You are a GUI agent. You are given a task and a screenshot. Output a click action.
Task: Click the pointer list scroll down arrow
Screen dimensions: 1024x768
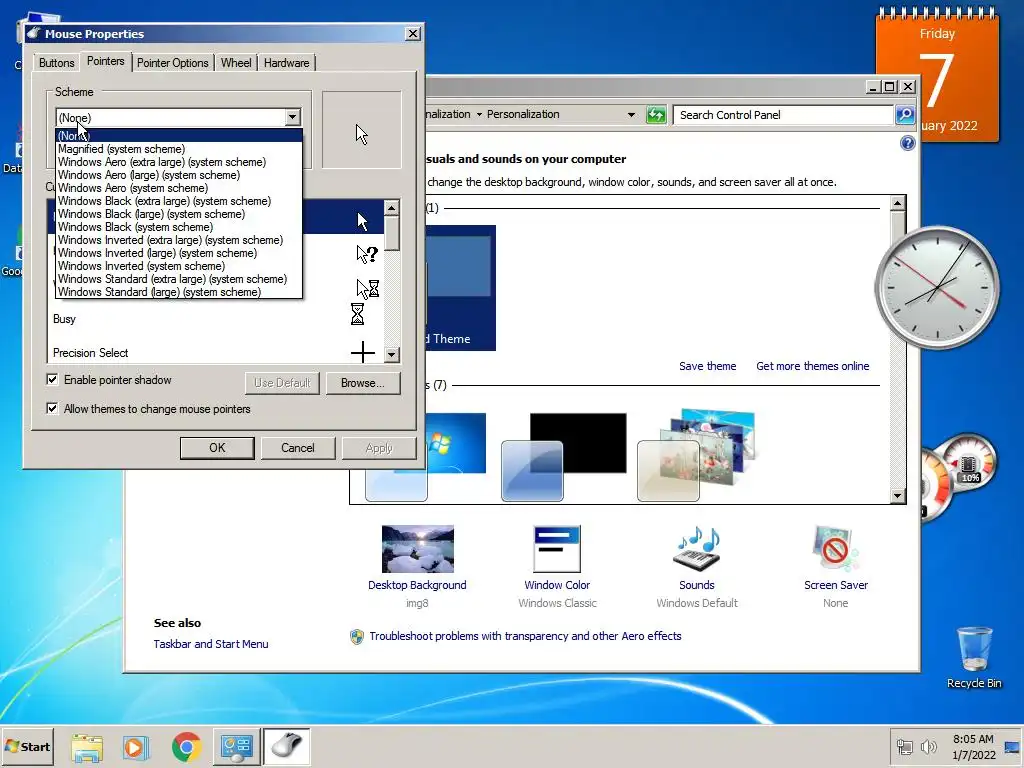coord(391,355)
